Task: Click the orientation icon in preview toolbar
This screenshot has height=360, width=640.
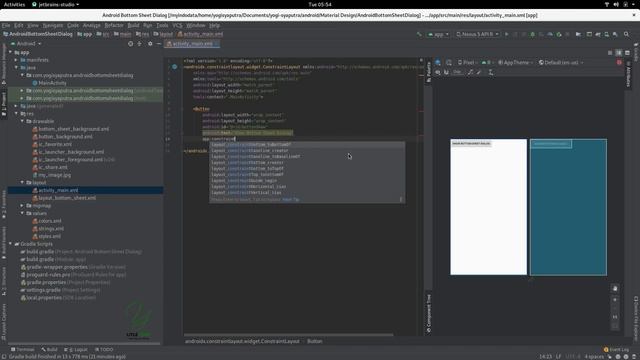Action: [x=449, y=62]
